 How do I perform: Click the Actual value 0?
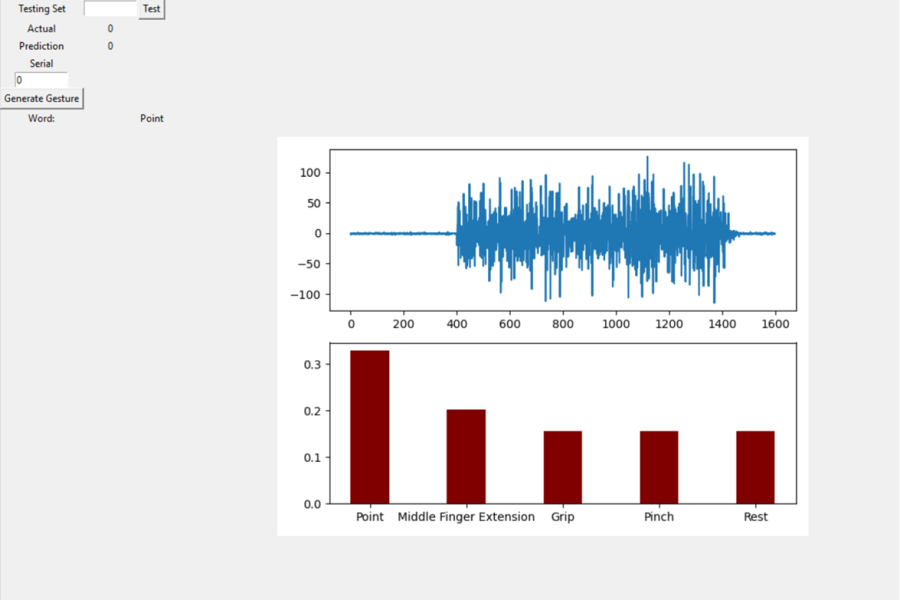[x=110, y=29]
